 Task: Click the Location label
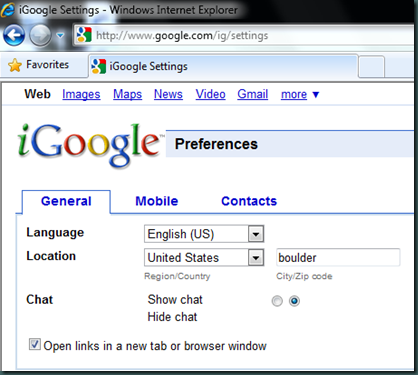[x=51, y=256]
